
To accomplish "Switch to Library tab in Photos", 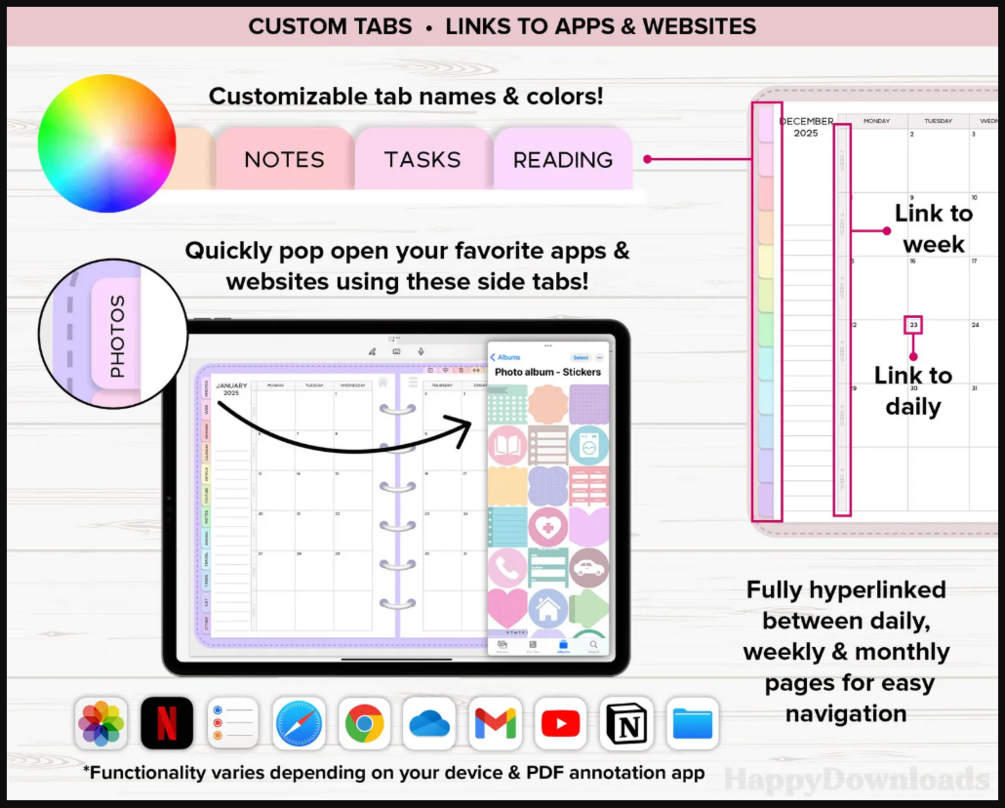I will pyautogui.click(x=502, y=647).
